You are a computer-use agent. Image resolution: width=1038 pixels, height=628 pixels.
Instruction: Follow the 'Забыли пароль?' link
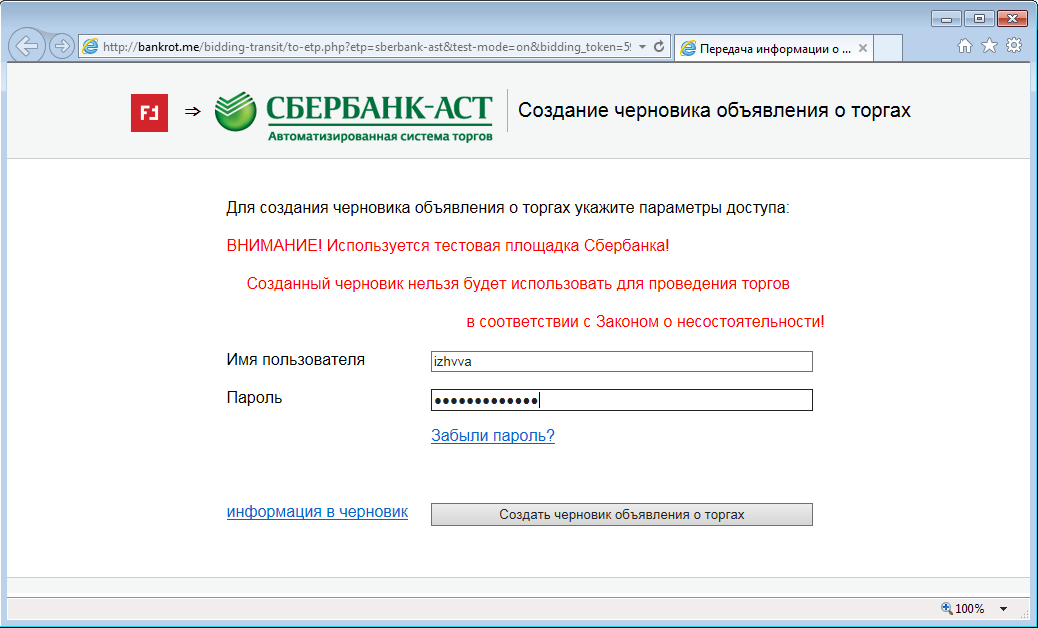point(492,436)
